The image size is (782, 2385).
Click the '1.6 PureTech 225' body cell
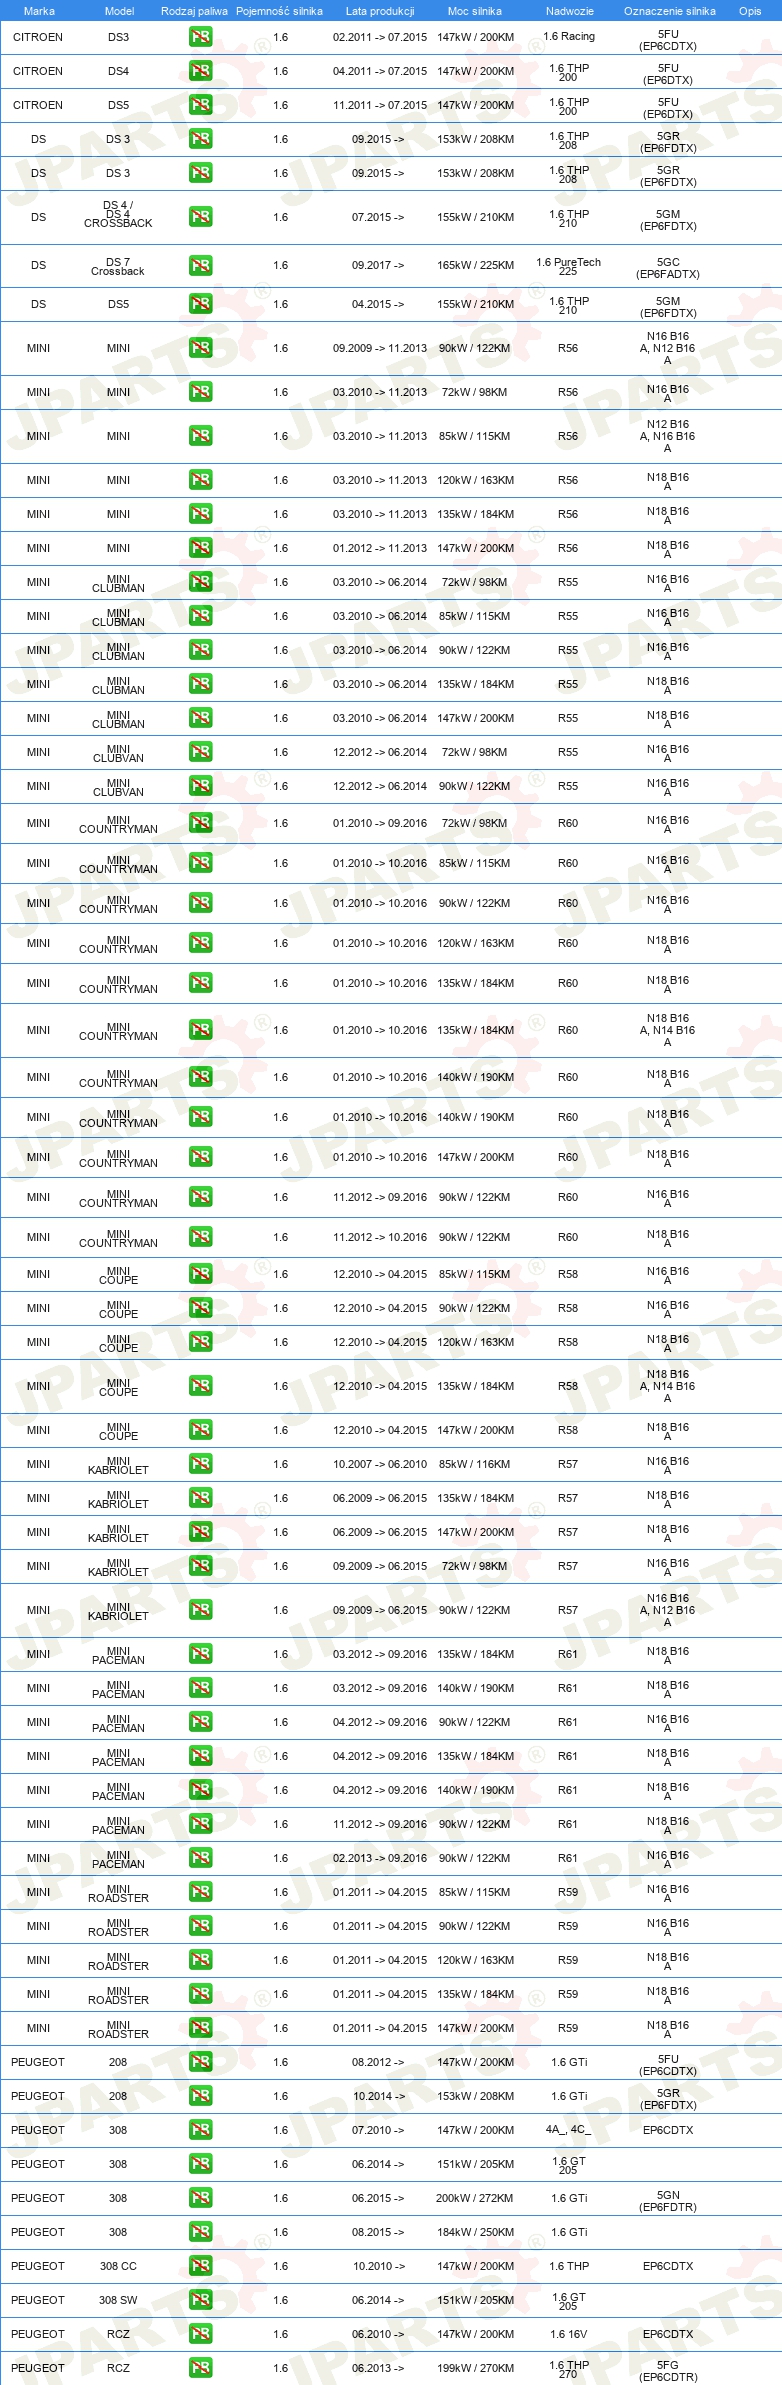(x=568, y=266)
